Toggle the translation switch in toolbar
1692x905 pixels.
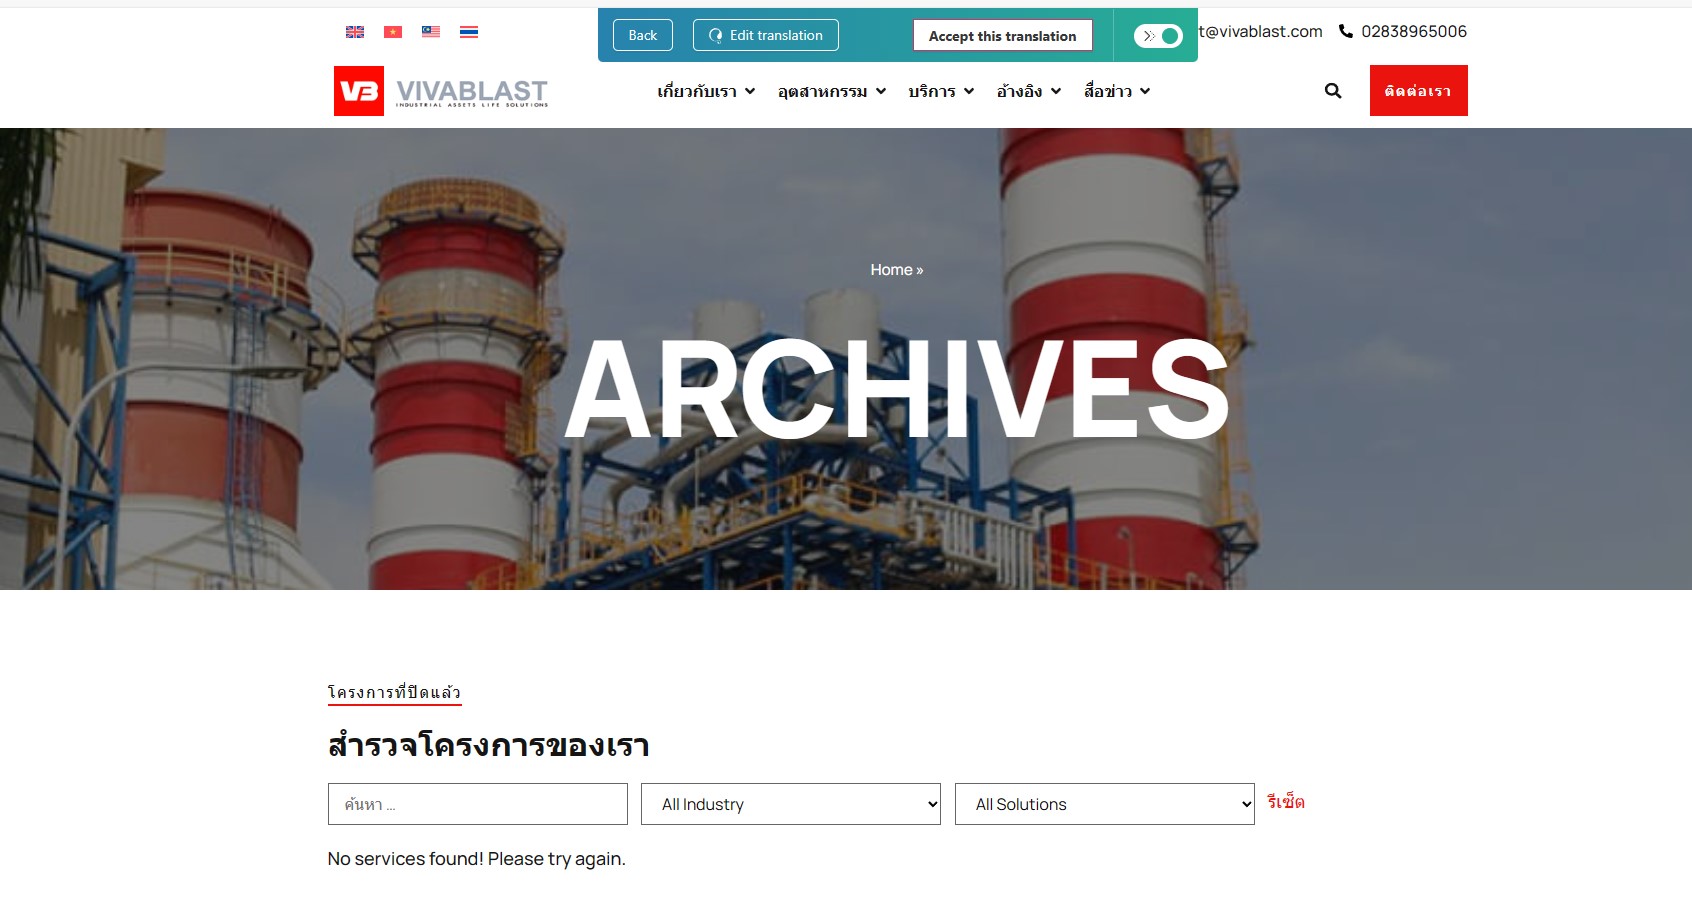pos(1158,36)
